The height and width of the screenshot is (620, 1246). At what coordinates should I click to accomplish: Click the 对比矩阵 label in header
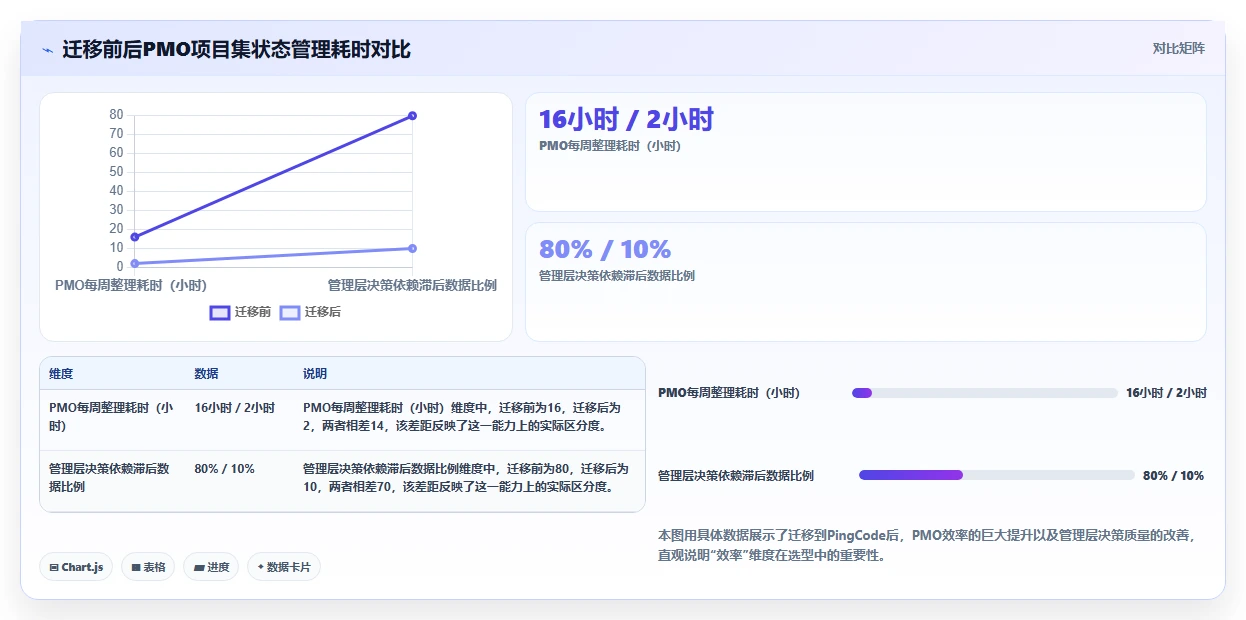[1179, 48]
